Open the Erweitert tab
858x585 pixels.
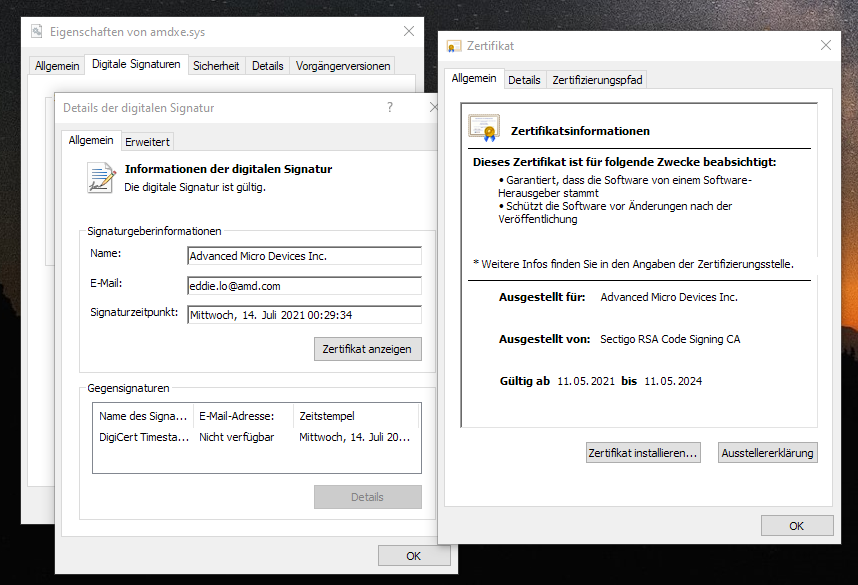147,142
